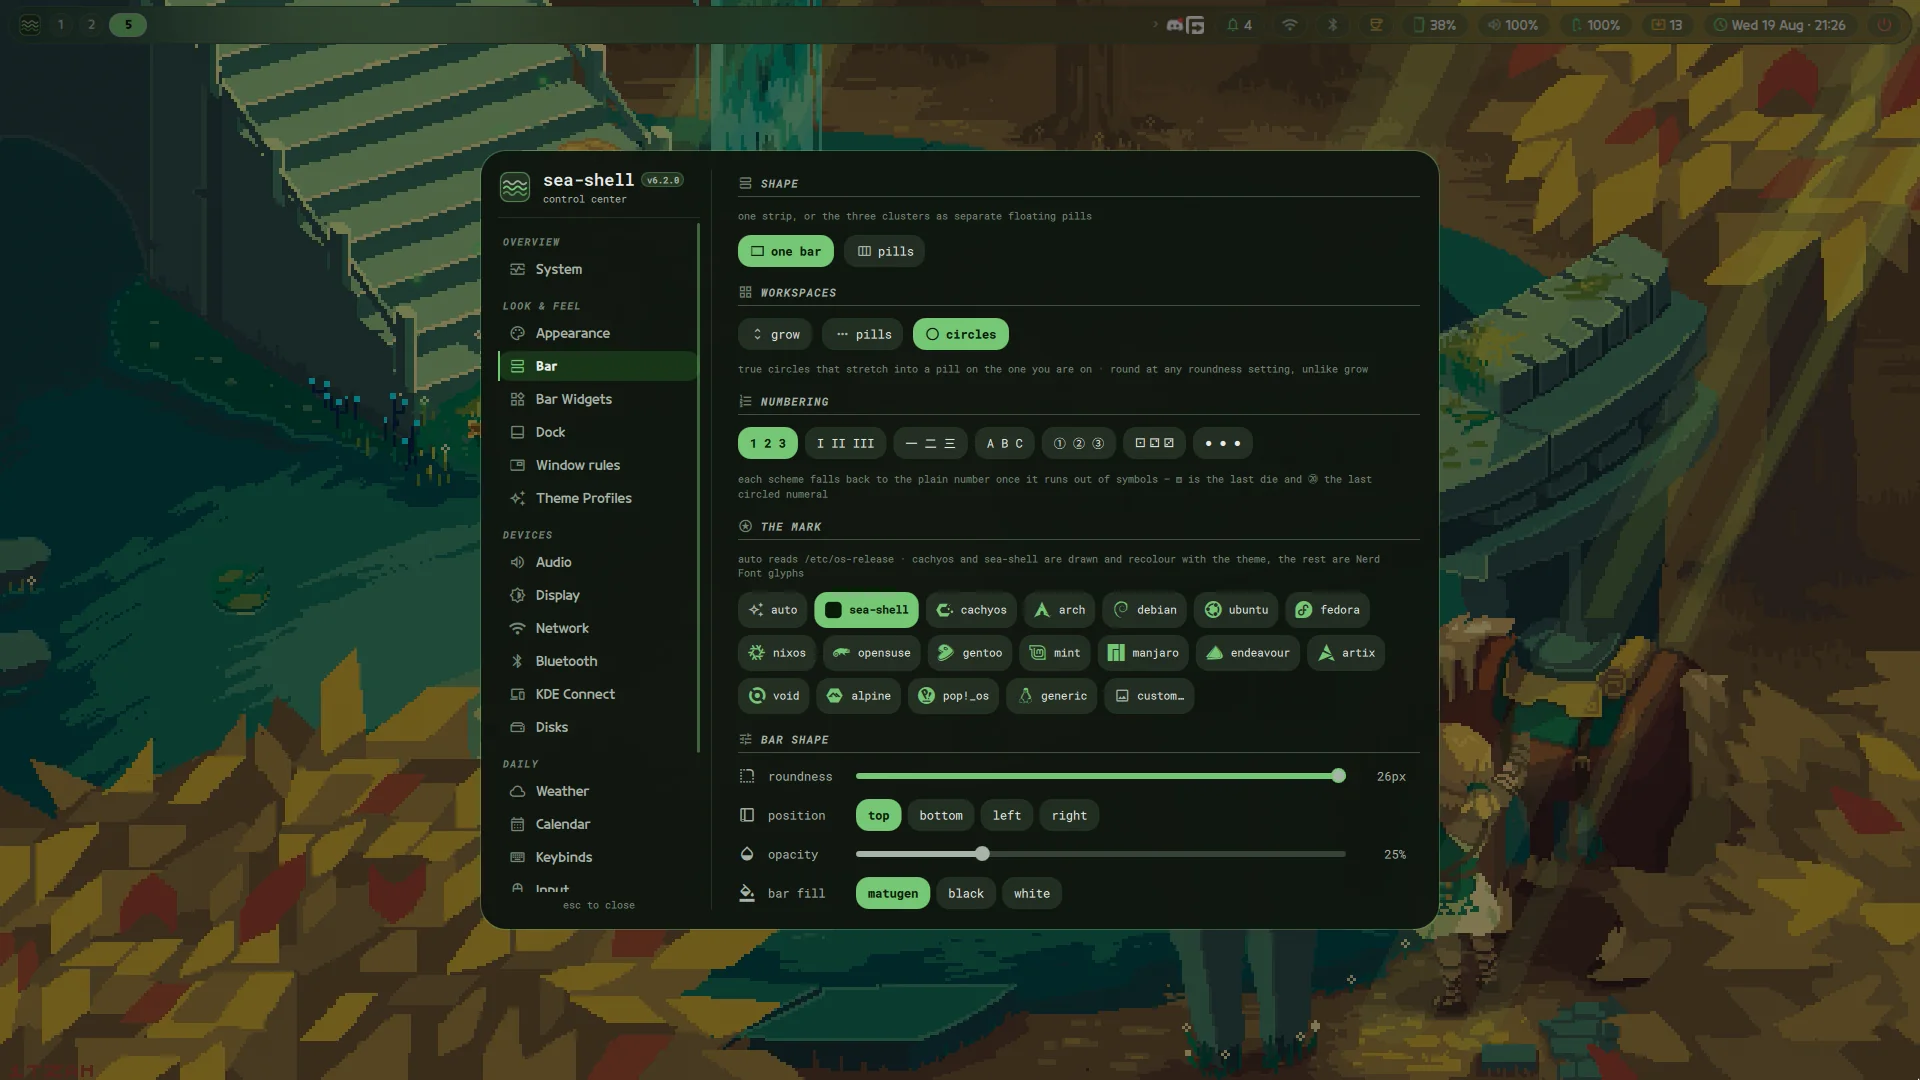
Task: Open Appearance page in sidebar
Action: pyautogui.click(x=597, y=333)
